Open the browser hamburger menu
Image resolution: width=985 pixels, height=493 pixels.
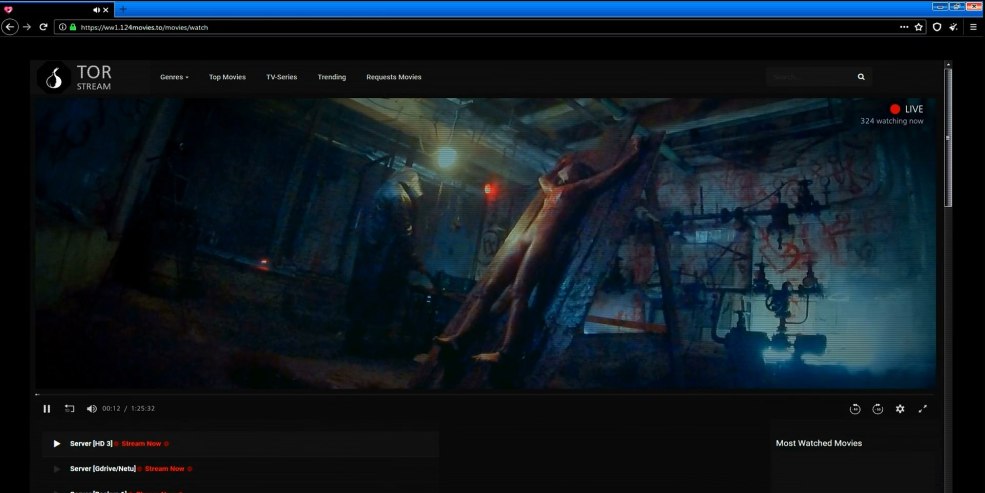pos(974,27)
